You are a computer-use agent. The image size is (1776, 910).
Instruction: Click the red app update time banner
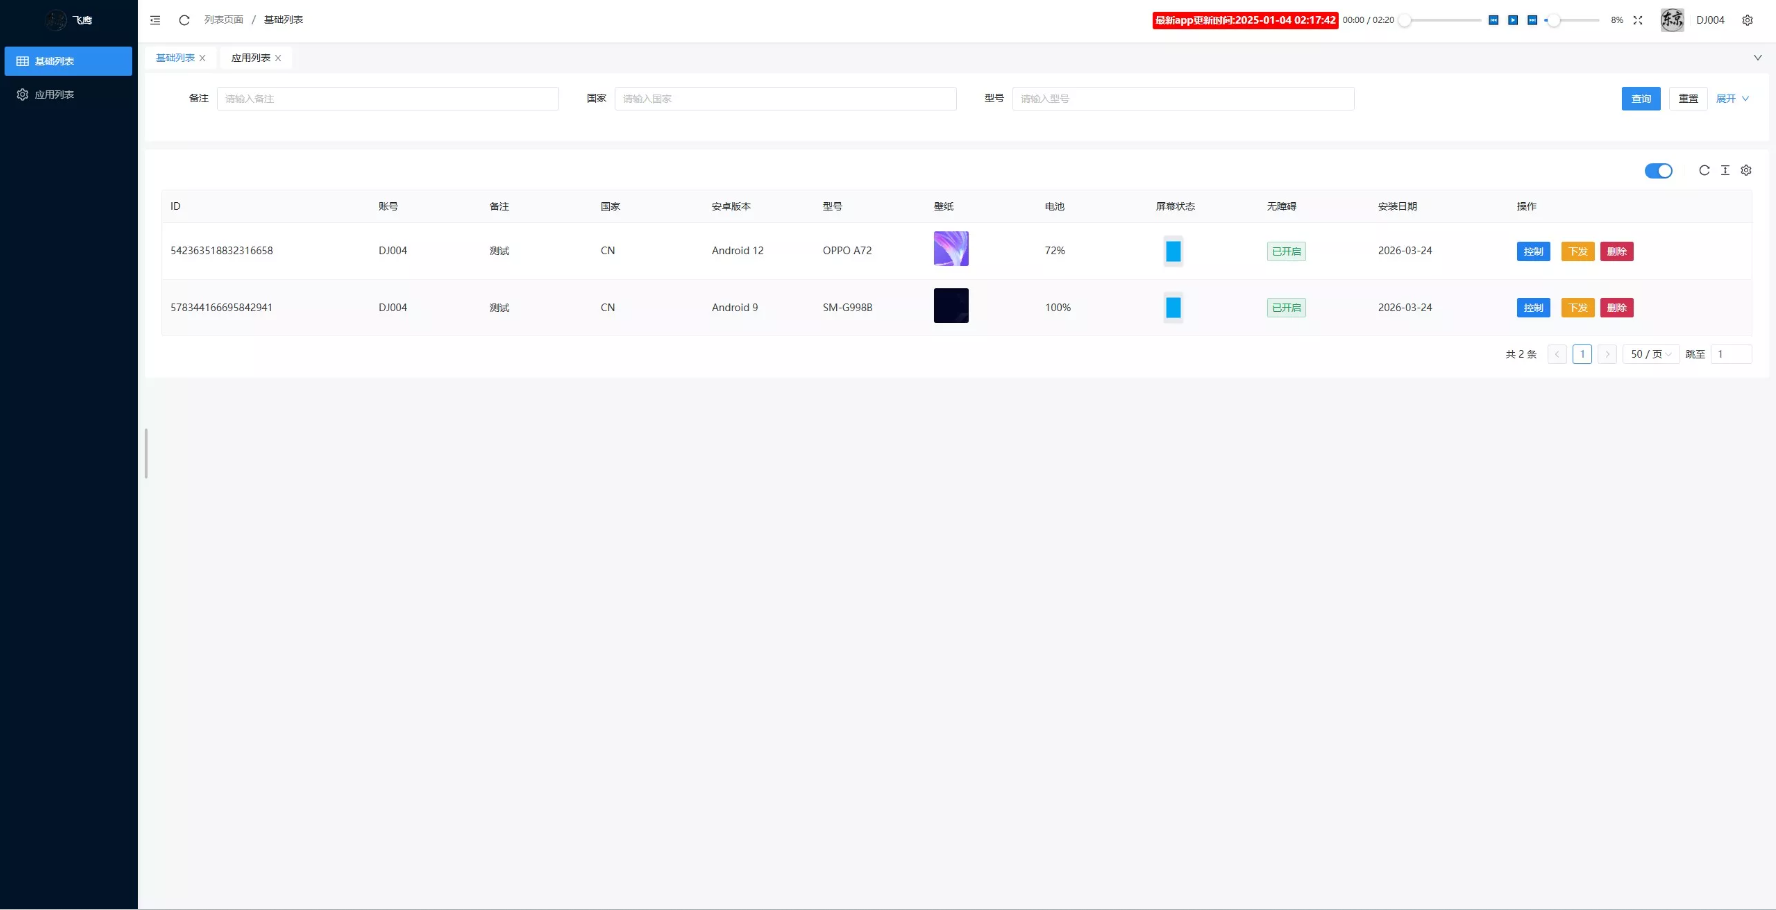point(1245,20)
